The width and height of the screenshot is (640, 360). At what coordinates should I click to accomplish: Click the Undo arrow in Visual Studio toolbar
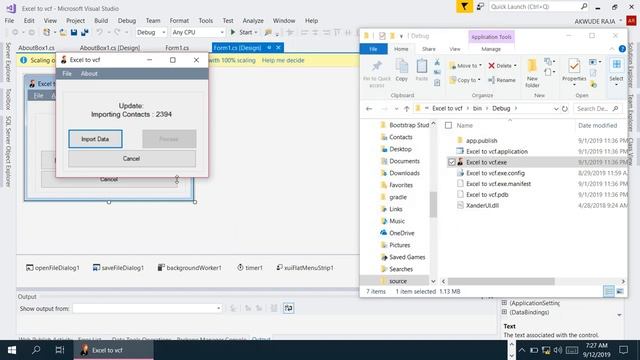tap(99, 32)
